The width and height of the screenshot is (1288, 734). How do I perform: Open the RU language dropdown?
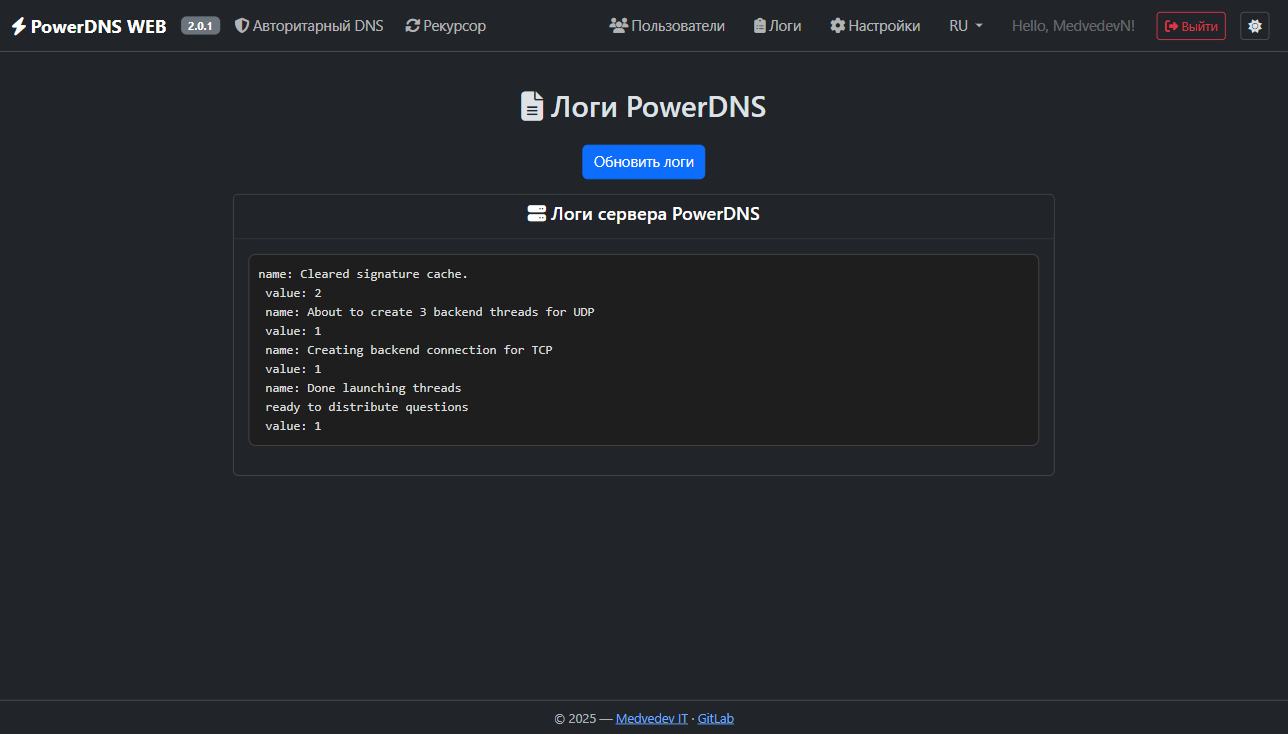coord(965,26)
